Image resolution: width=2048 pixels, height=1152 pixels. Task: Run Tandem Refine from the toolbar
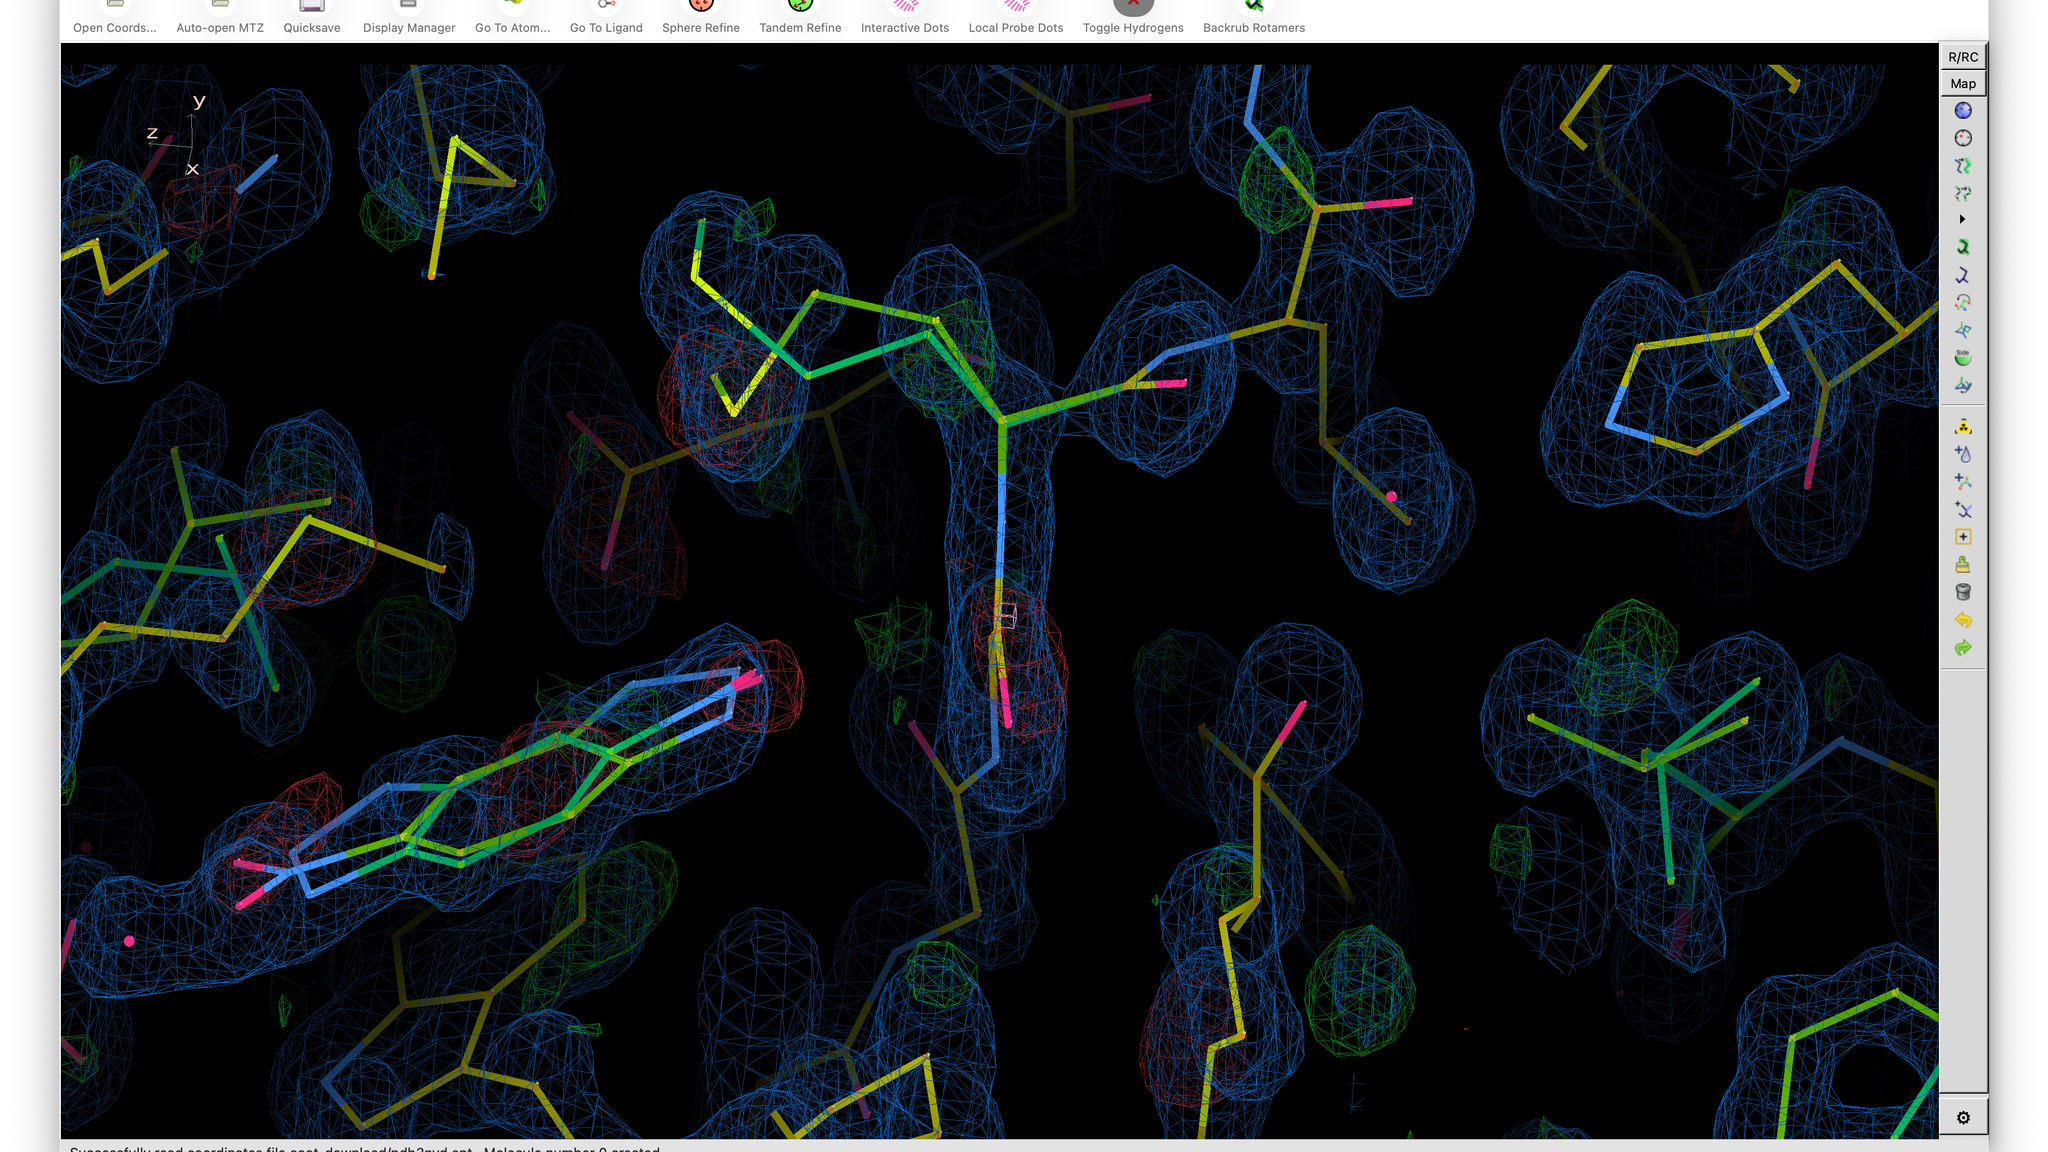pos(800,19)
